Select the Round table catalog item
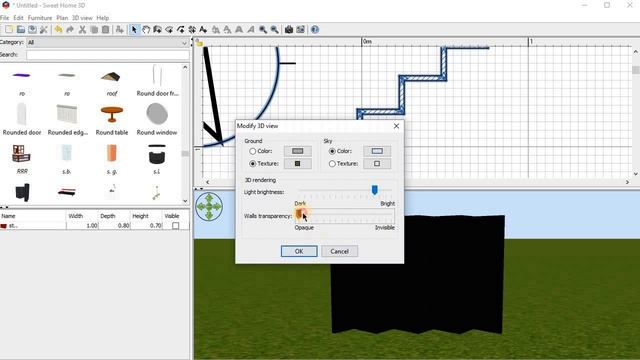The image size is (640, 360). coord(112,120)
